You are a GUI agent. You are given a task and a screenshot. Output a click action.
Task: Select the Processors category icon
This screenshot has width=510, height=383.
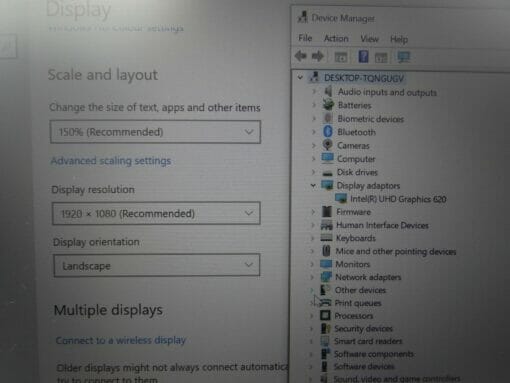[x=325, y=315]
